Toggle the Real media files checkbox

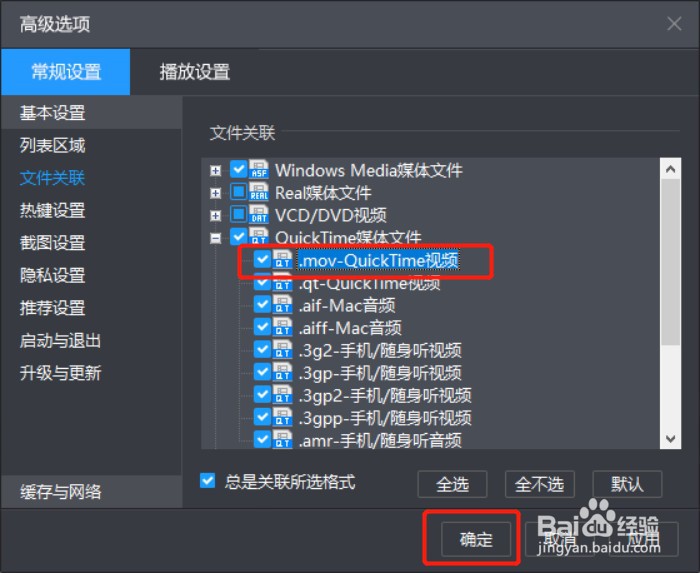(x=238, y=191)
